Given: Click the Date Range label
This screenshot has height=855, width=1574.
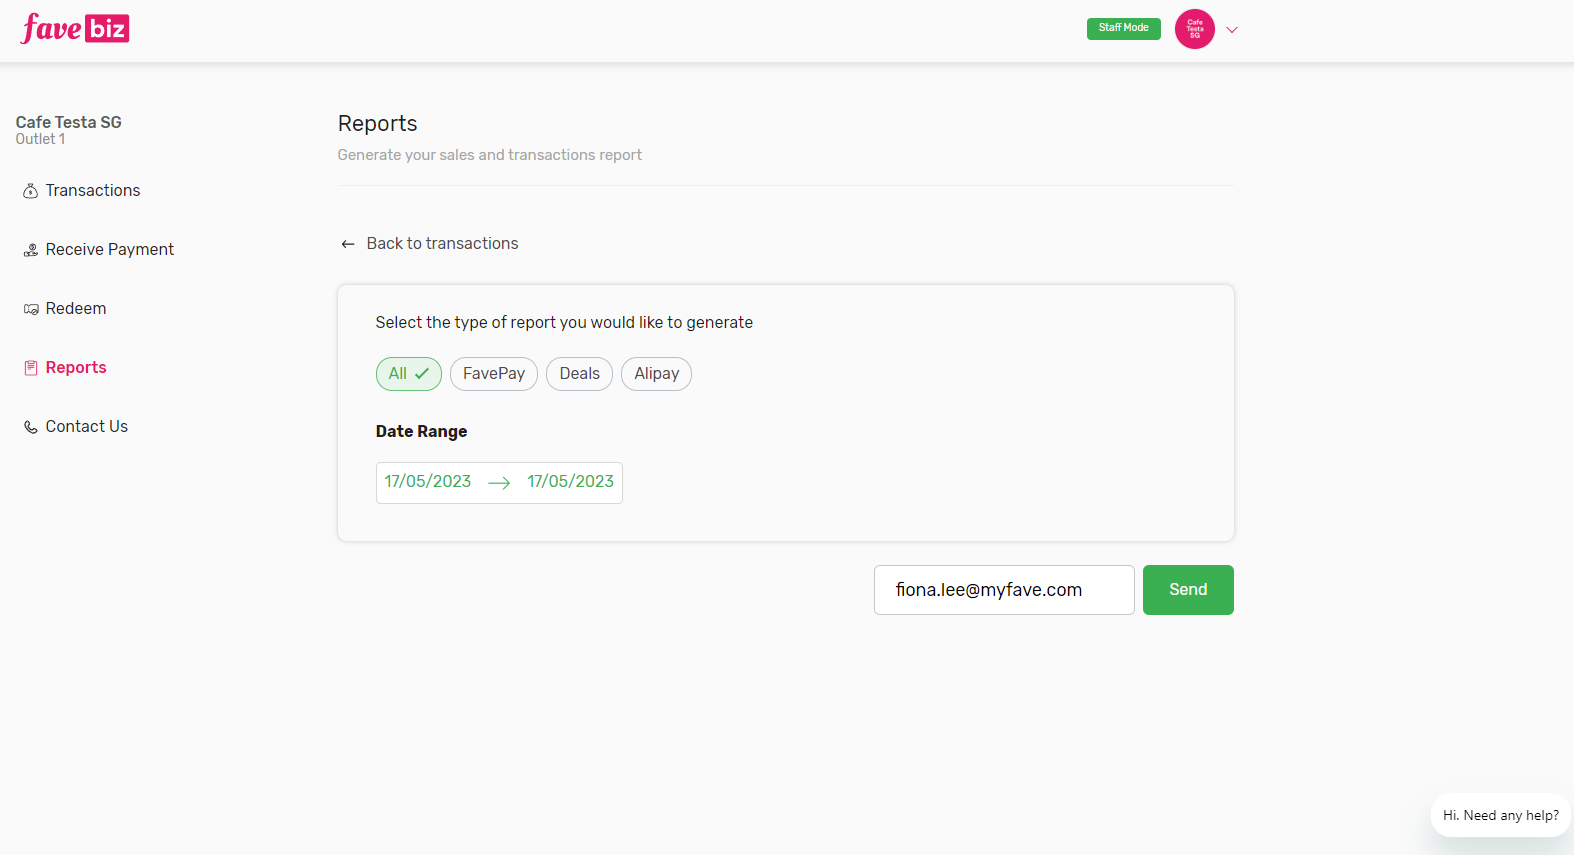Looking at the screenshot, I should (x=421, y=431).
